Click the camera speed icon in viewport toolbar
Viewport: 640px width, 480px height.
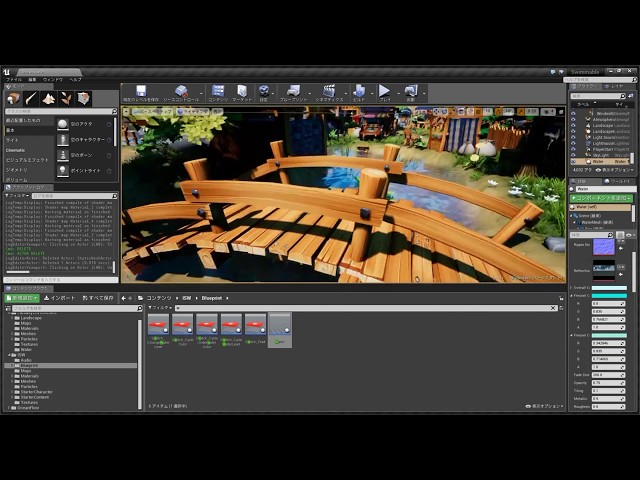tap(547, 111)
